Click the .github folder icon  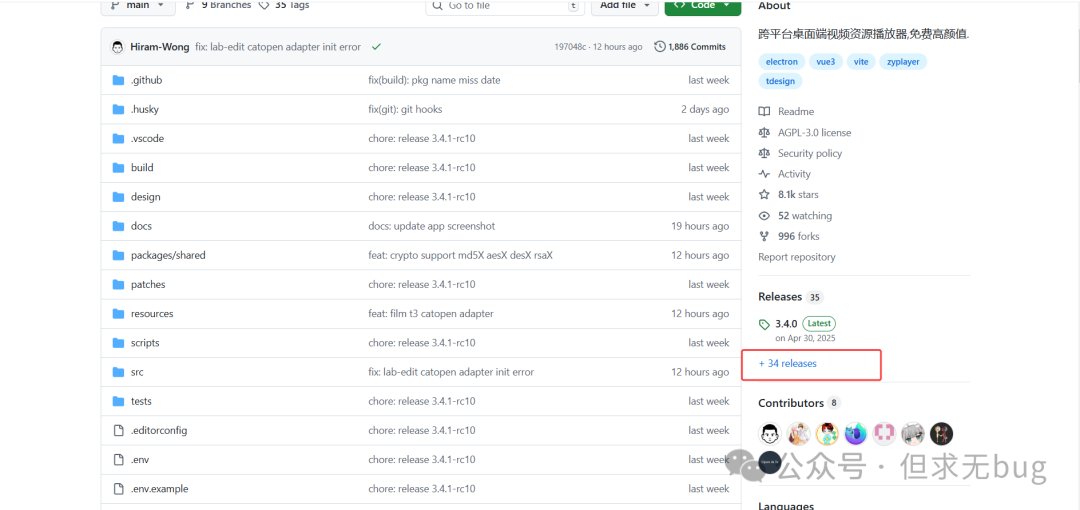(118, 80)
